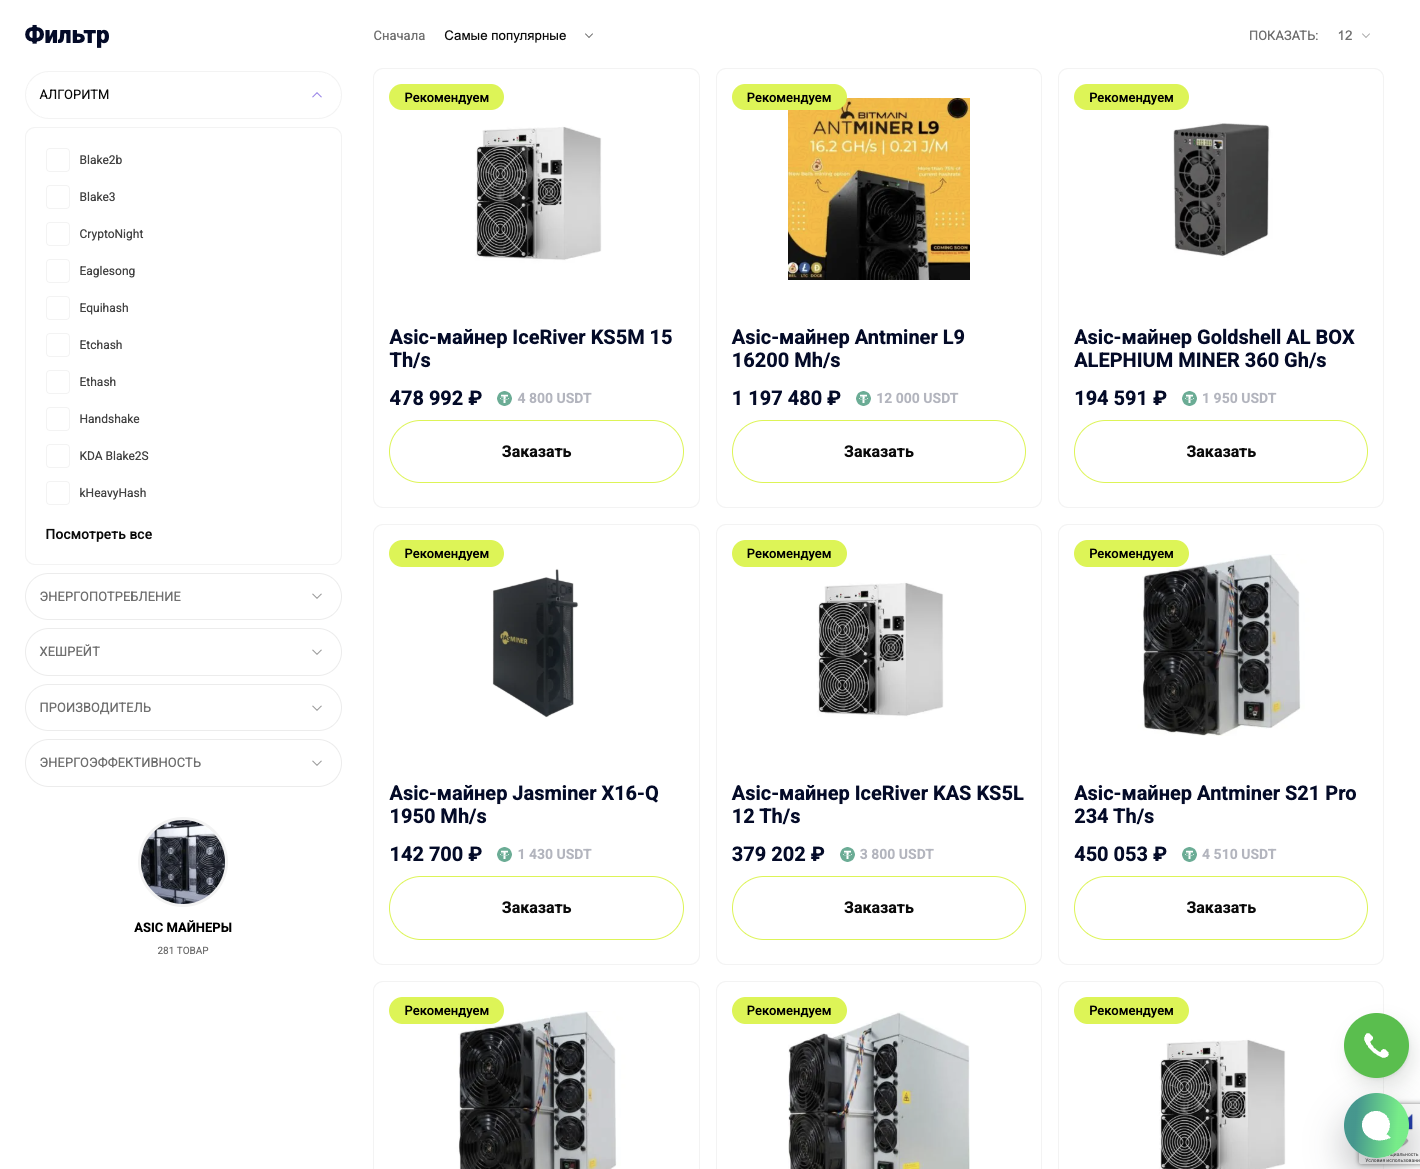
Task: Click Посмотреть все algorithms link
Action: click(99, 534)
